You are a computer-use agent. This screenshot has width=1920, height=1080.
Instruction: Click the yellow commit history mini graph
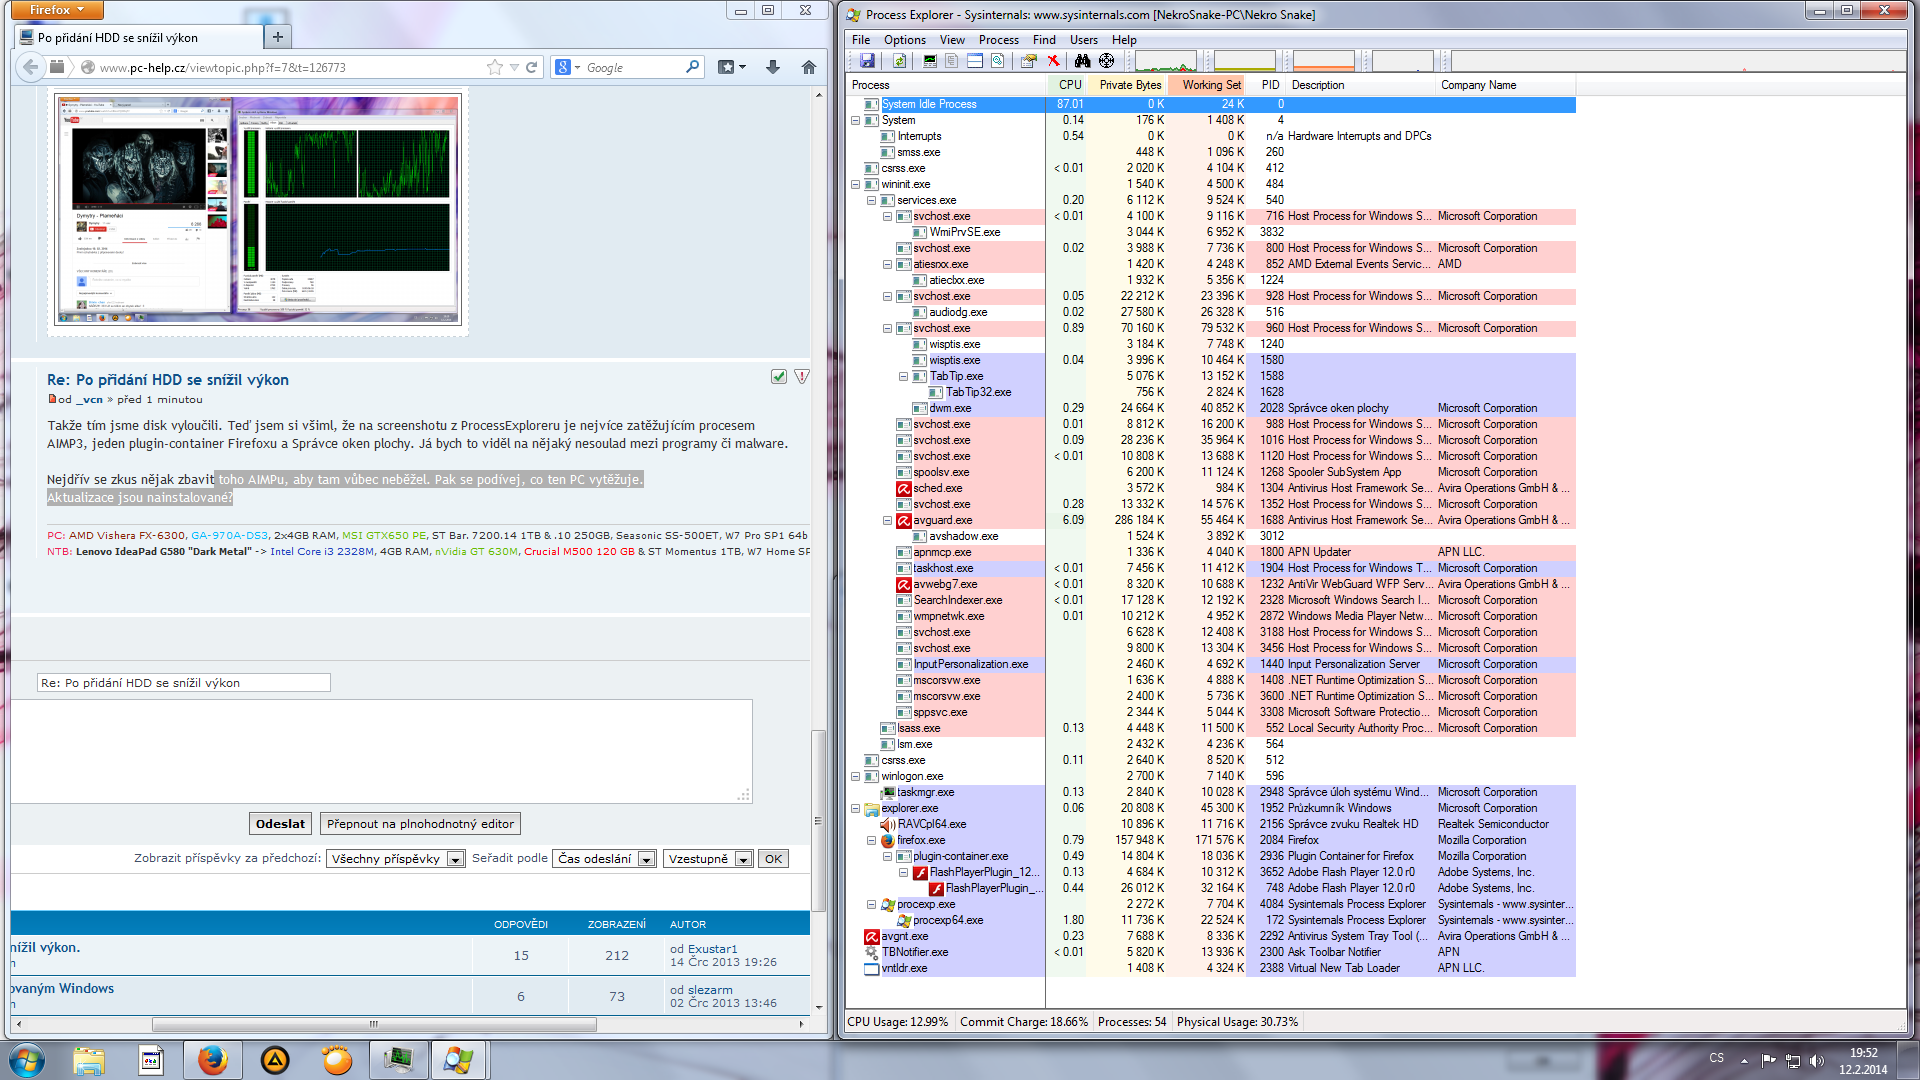click(x=1245, y=62)
